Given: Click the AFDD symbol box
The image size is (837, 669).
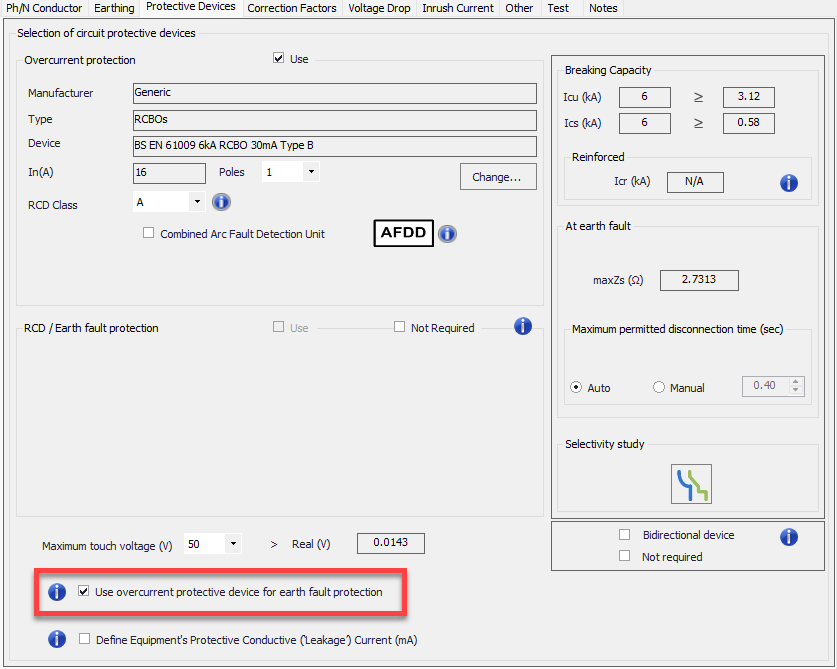Looking at the screenshot, I should coord(403,233).
